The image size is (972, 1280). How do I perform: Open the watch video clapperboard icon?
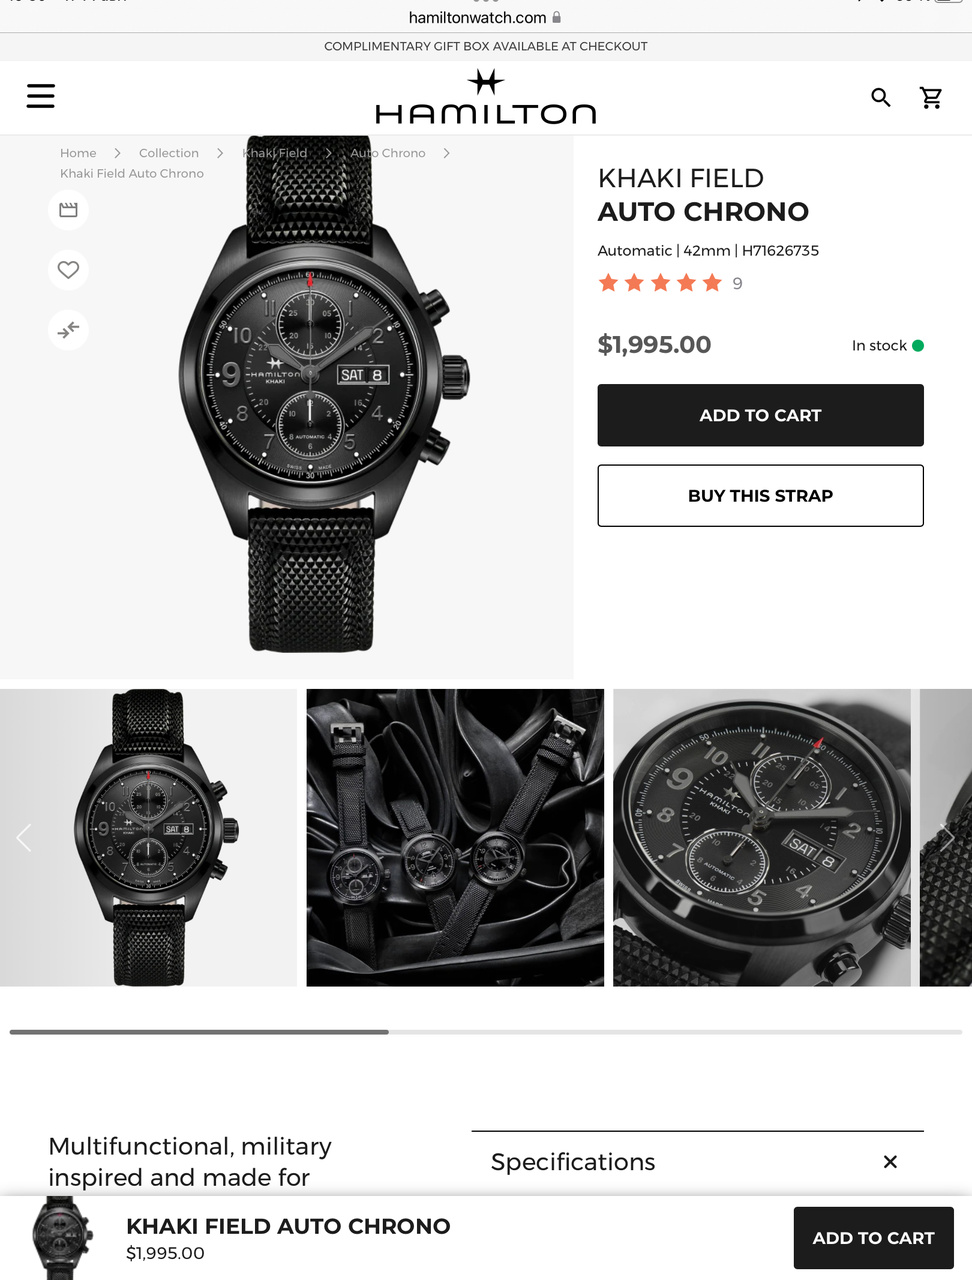[68, 210]
